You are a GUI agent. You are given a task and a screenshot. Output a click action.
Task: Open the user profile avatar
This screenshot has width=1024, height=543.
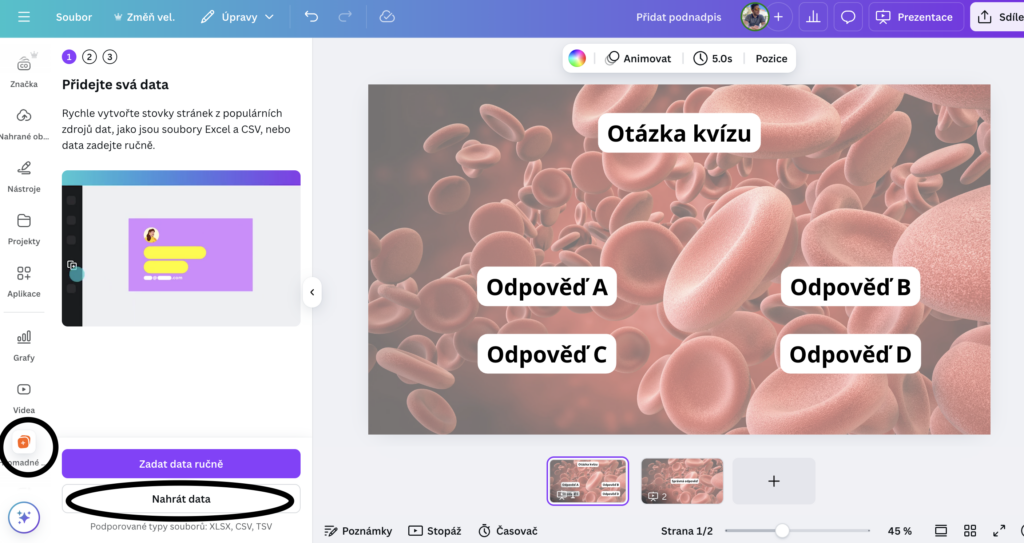coord(754,17)
